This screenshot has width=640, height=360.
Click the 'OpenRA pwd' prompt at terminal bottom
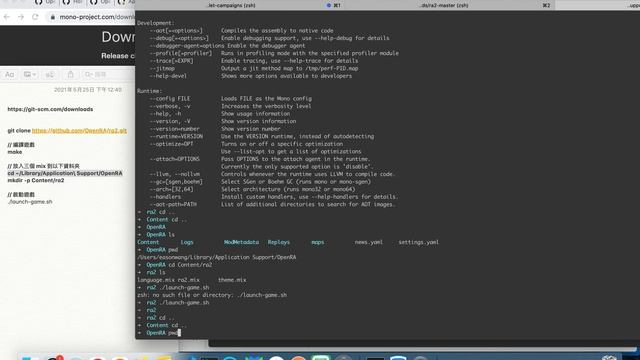point(162,333)
